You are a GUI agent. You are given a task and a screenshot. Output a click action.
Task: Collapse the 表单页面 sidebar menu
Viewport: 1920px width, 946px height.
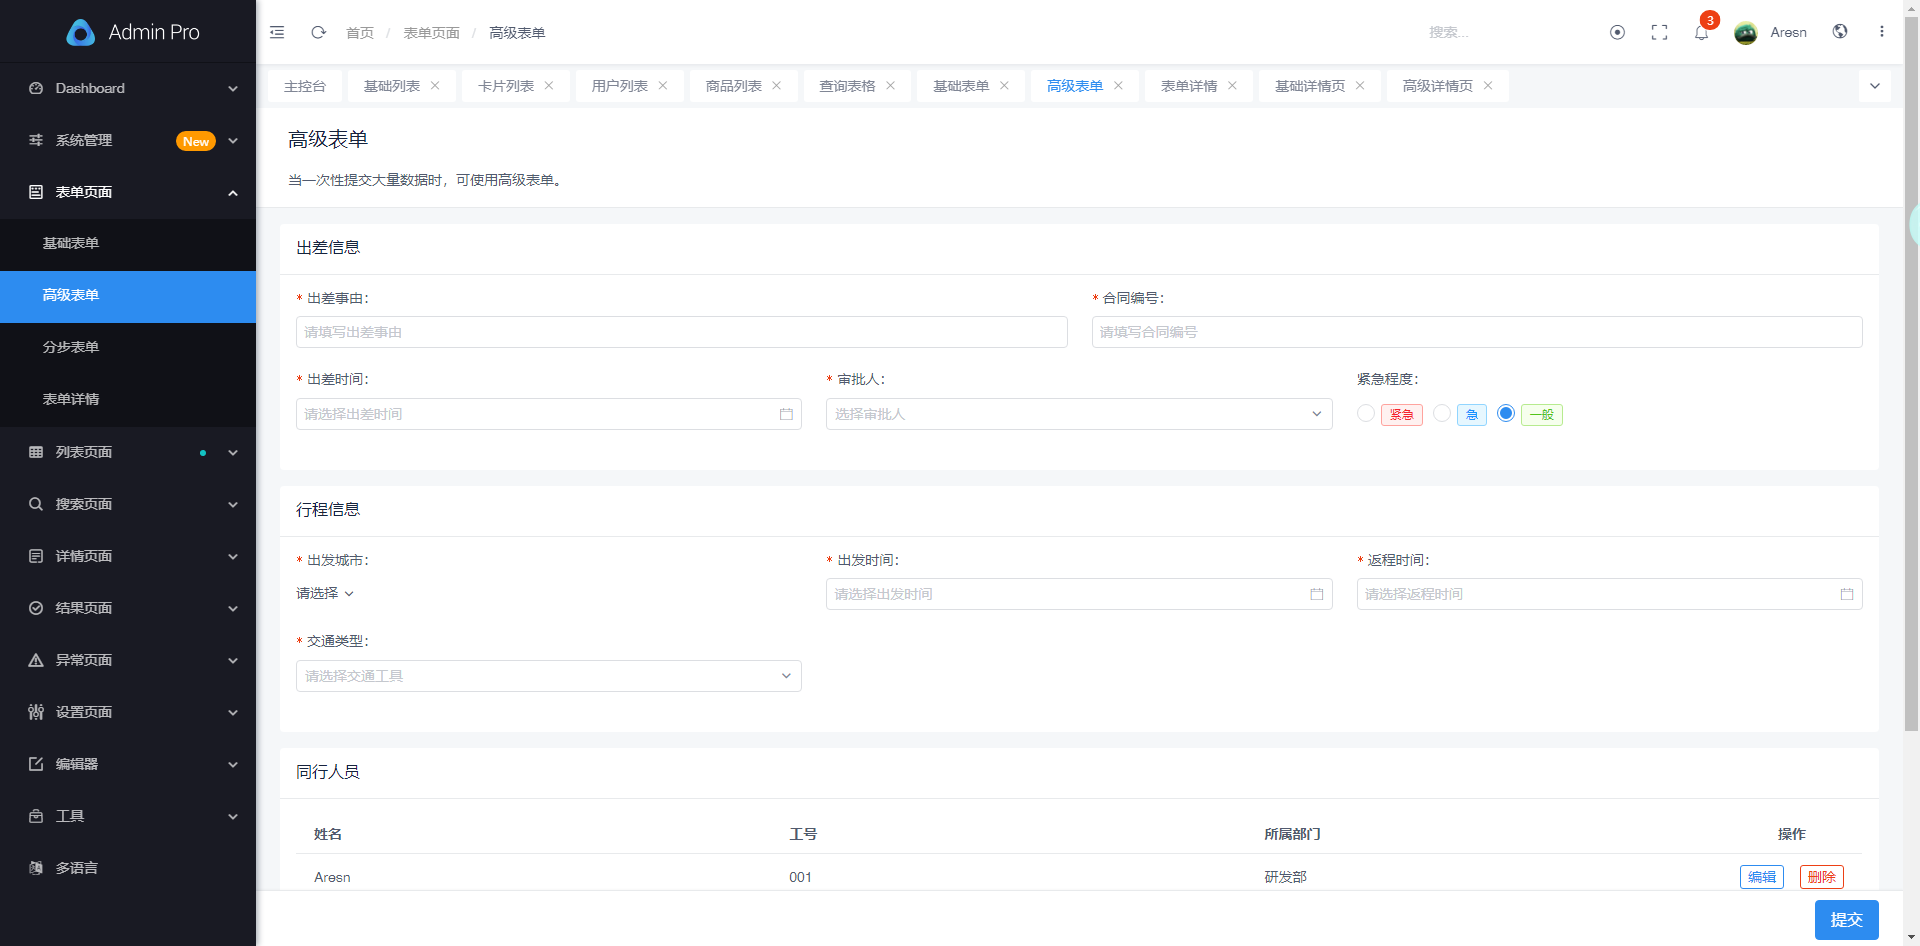(x=128, y=192)
